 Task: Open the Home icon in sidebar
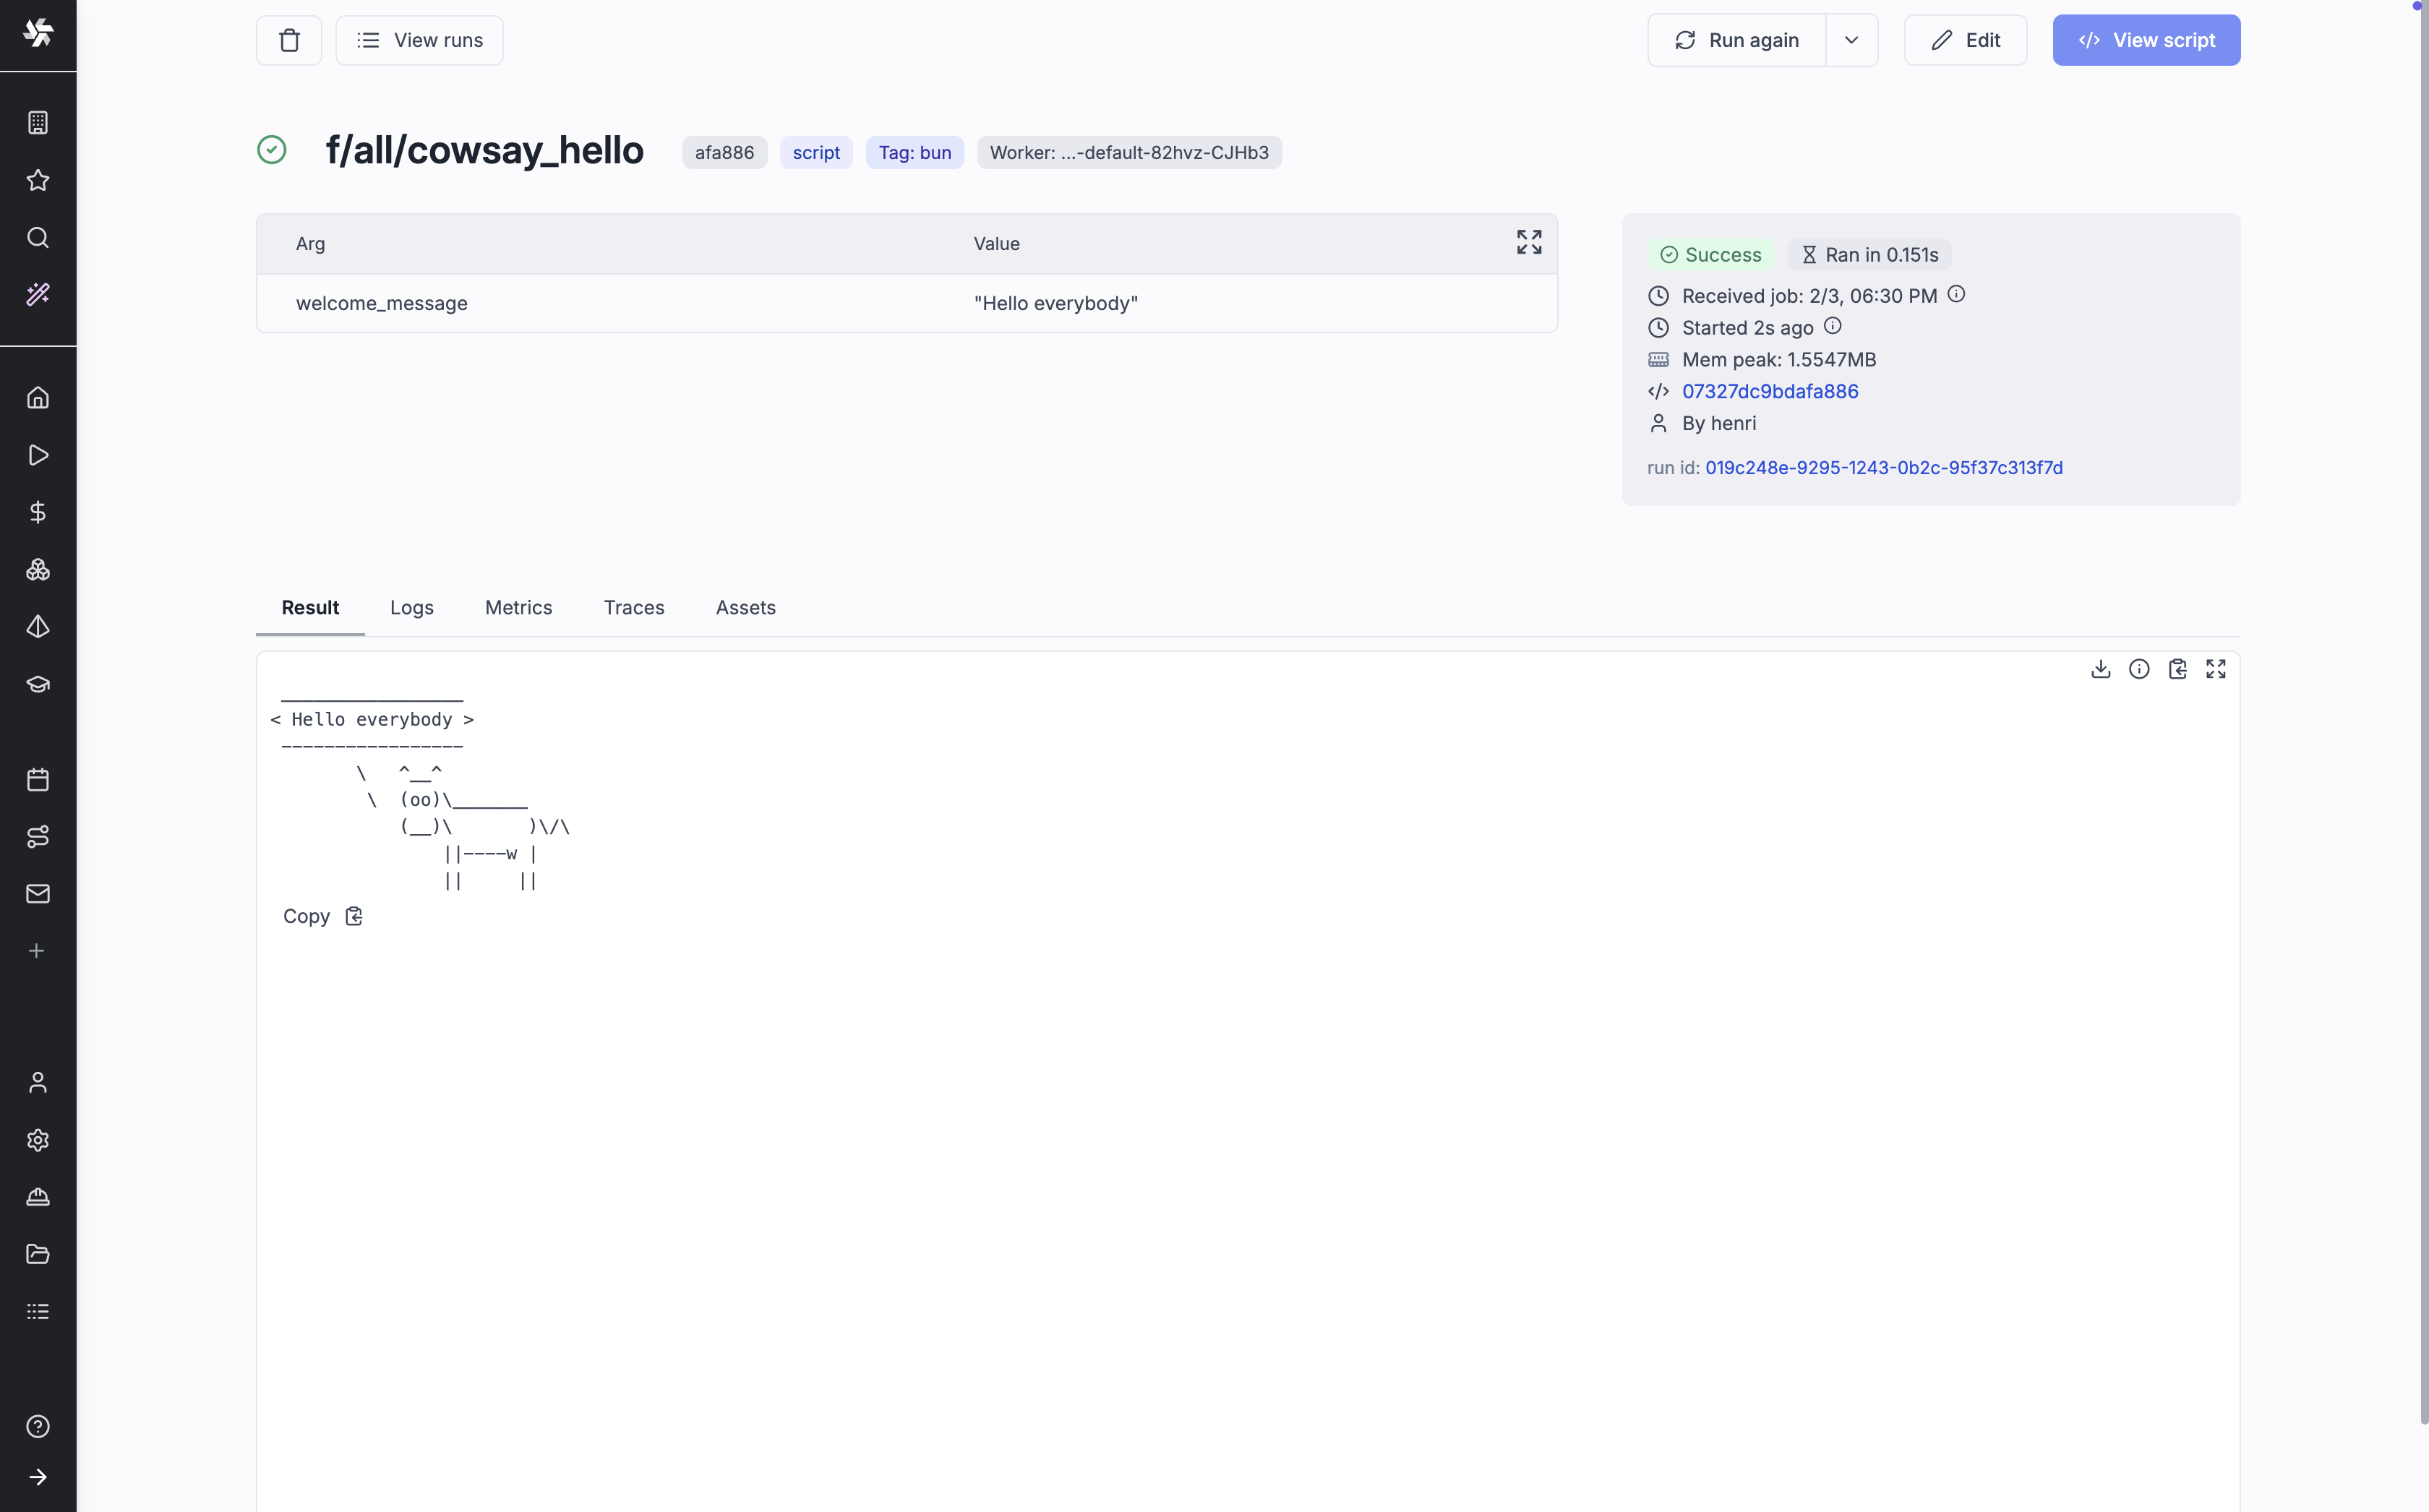(x=38, y=398)
